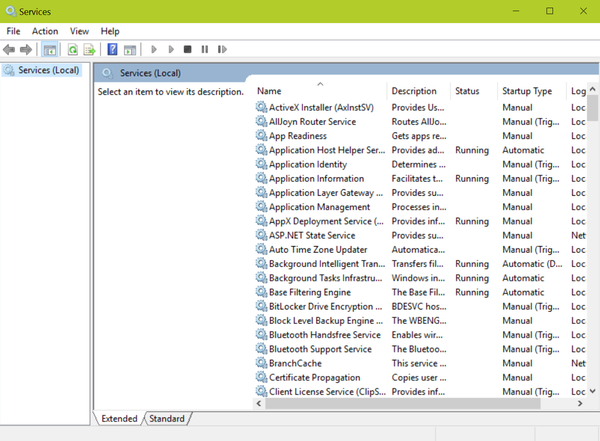
Task: Click 'Routes AllJo...' description cell
Action: point(419,121)
